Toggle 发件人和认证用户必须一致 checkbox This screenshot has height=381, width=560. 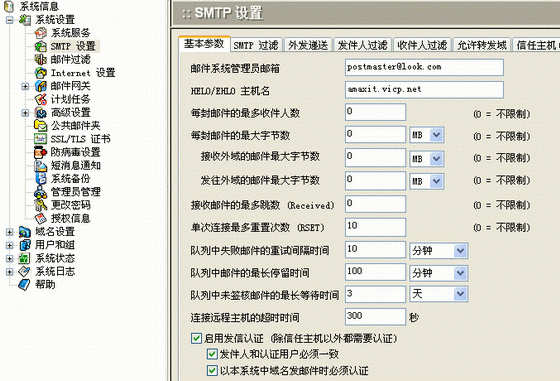coord(212,354)
